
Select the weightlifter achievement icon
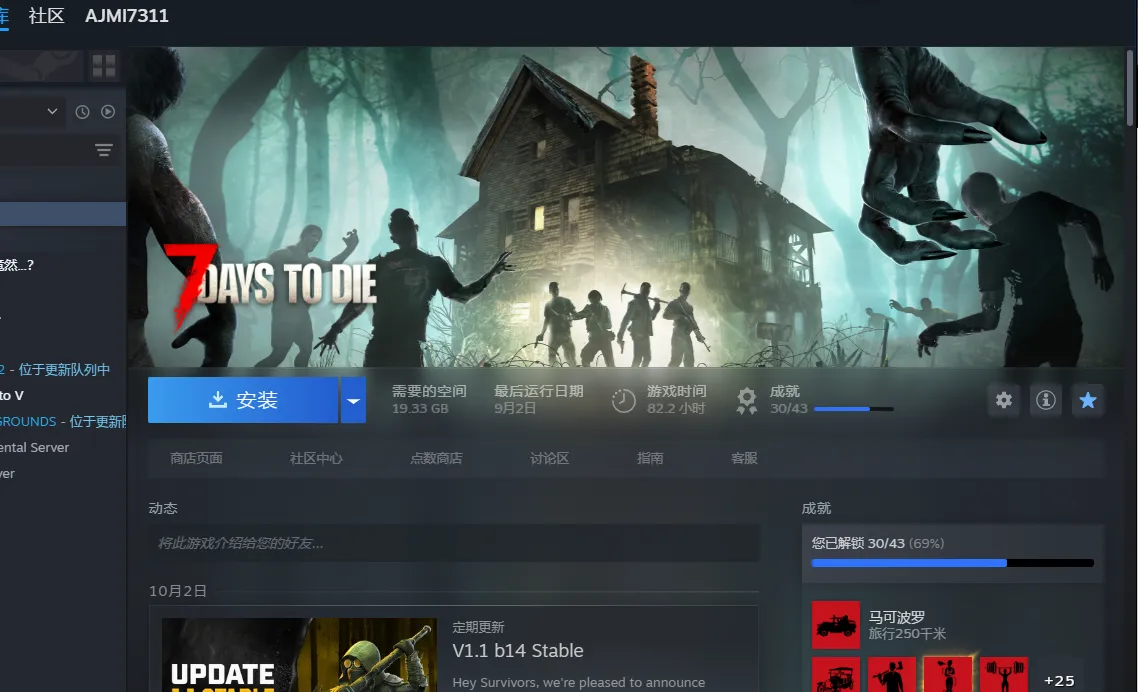[1003, 675]
